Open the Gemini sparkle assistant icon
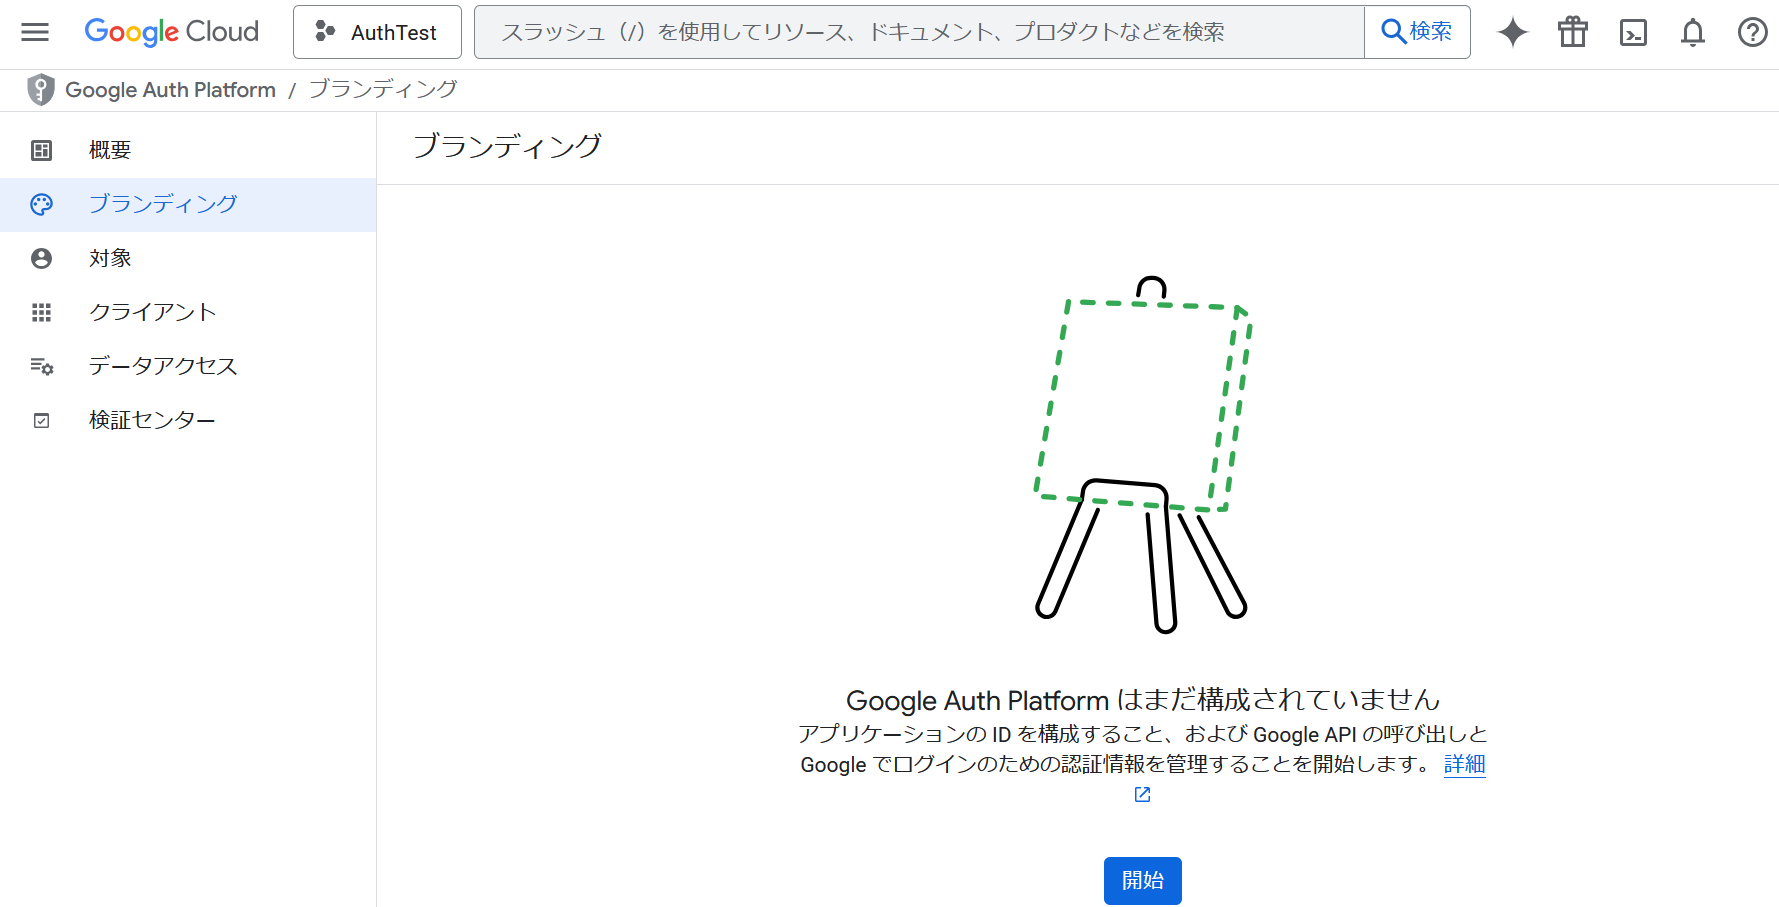 [x=1513, y=32]
